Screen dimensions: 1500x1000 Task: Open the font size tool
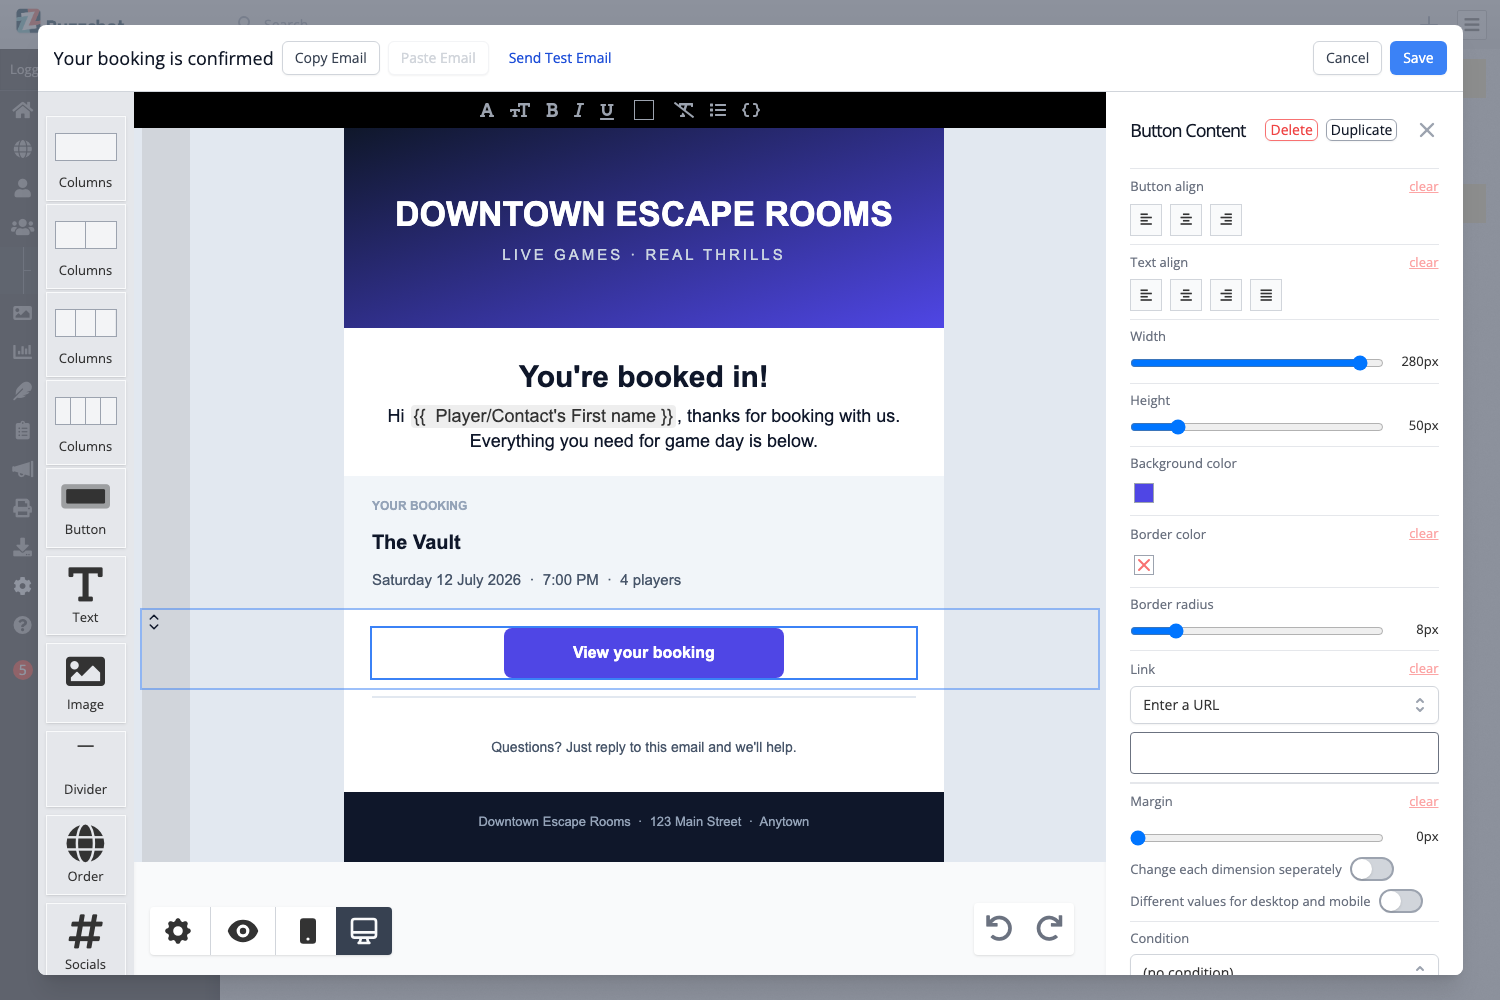point(519,110)
